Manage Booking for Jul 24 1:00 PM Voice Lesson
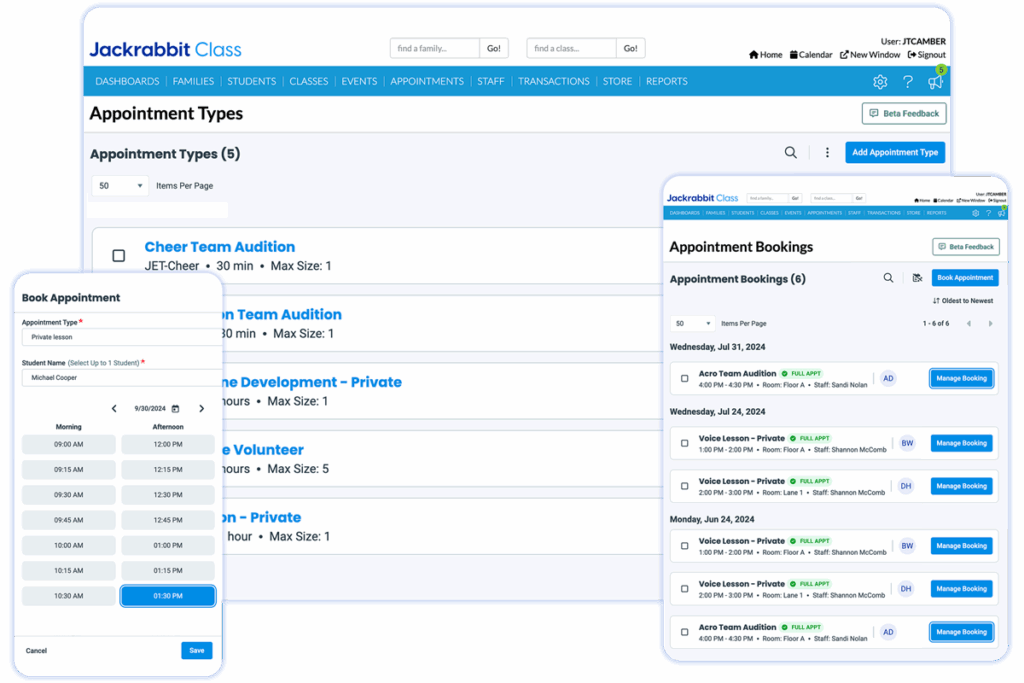Screen dimensions: 1024x683 pos(961,443)
